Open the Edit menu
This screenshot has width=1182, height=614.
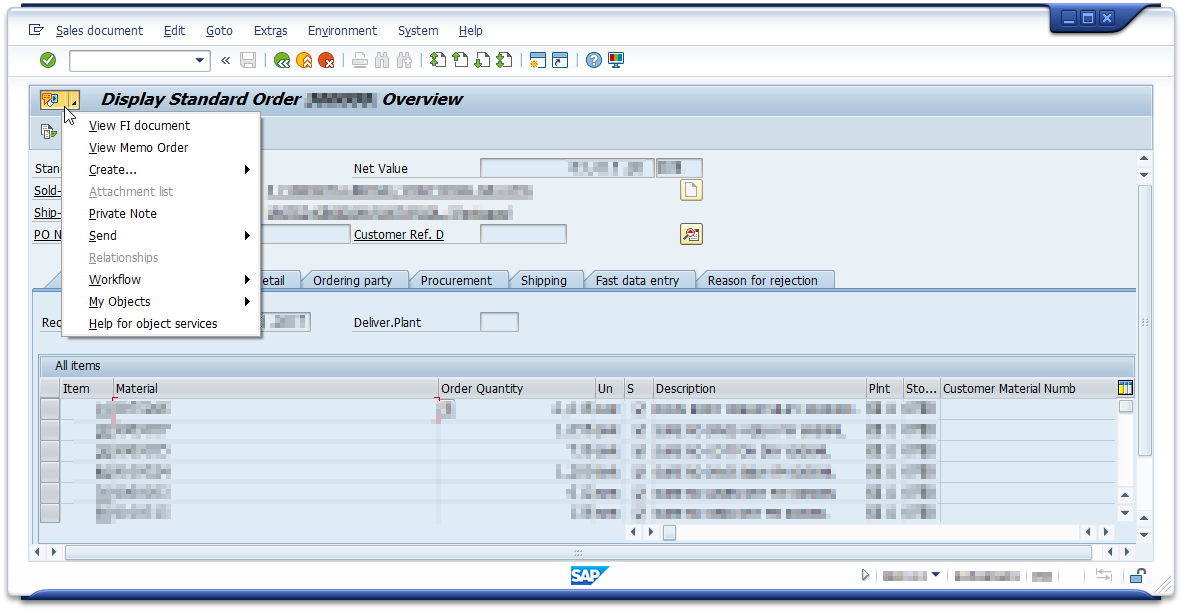tap(174, 31)
